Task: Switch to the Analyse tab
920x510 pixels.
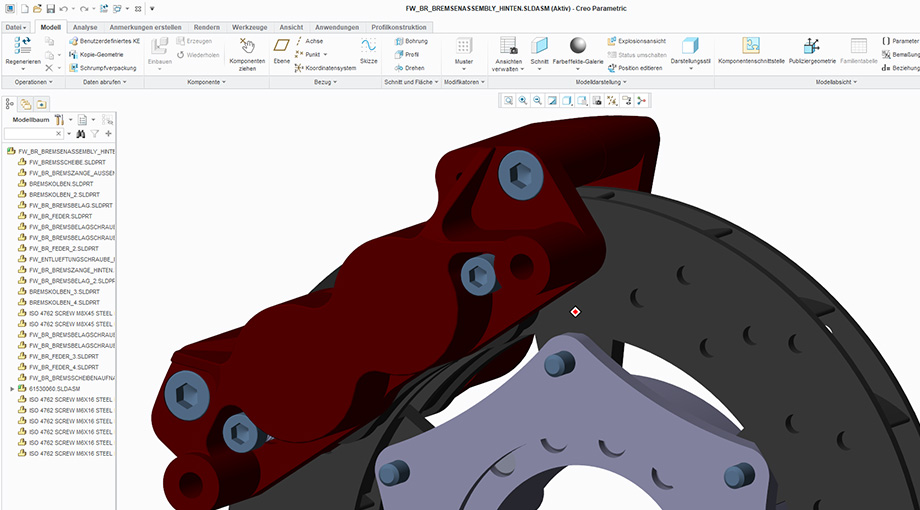Action: [85, 27]
